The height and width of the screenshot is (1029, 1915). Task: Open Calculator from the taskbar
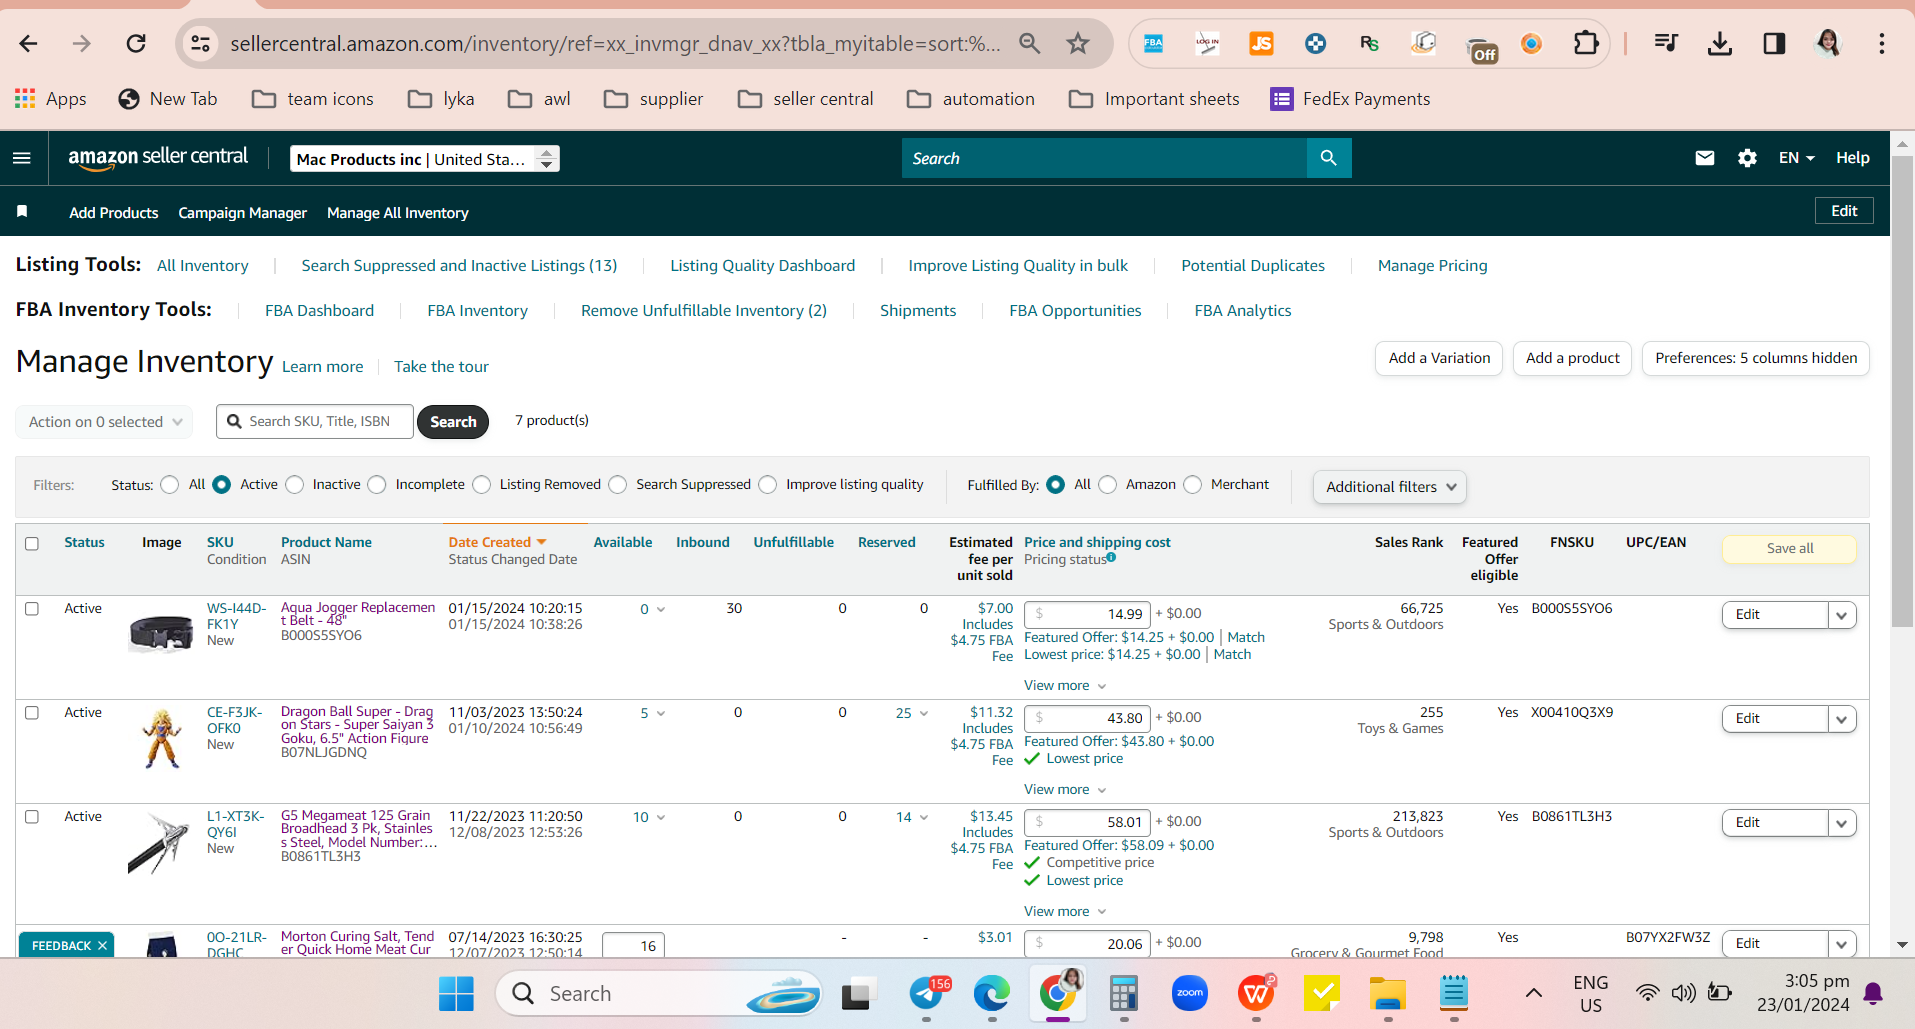click(1124, 993)
